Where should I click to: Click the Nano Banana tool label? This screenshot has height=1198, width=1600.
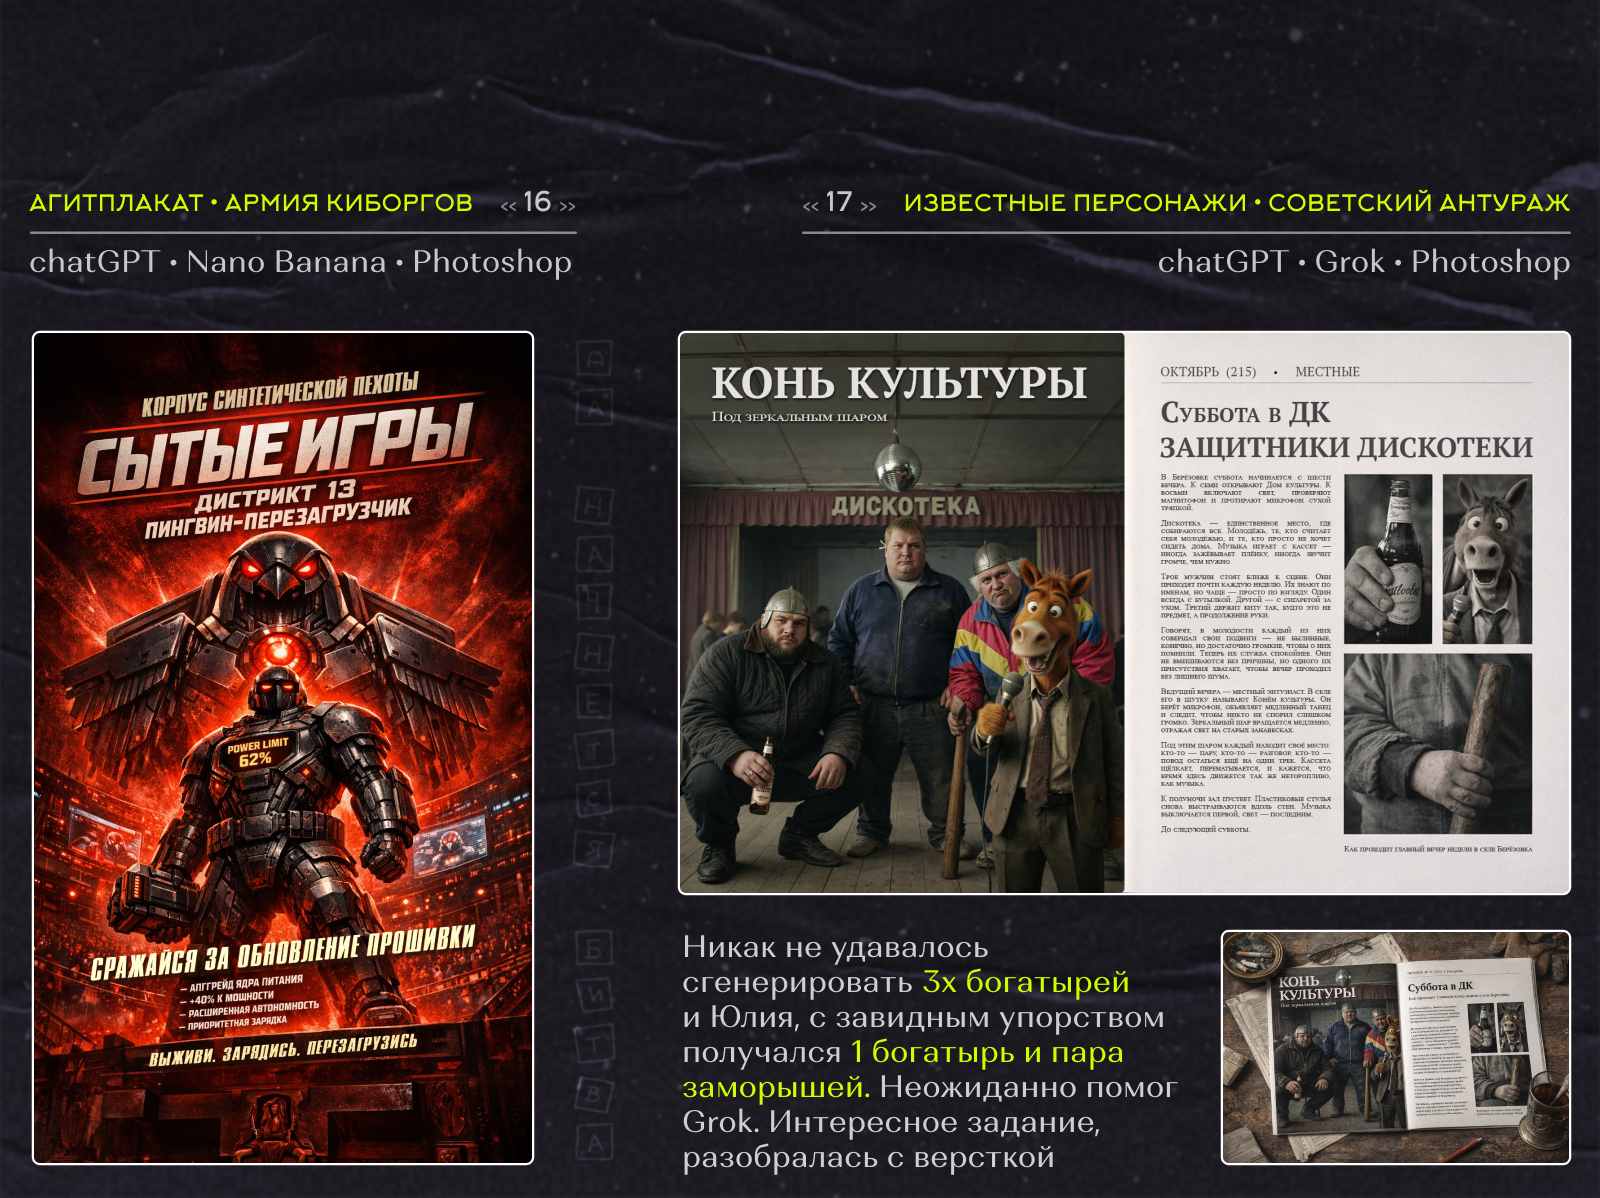coord(286,262)
